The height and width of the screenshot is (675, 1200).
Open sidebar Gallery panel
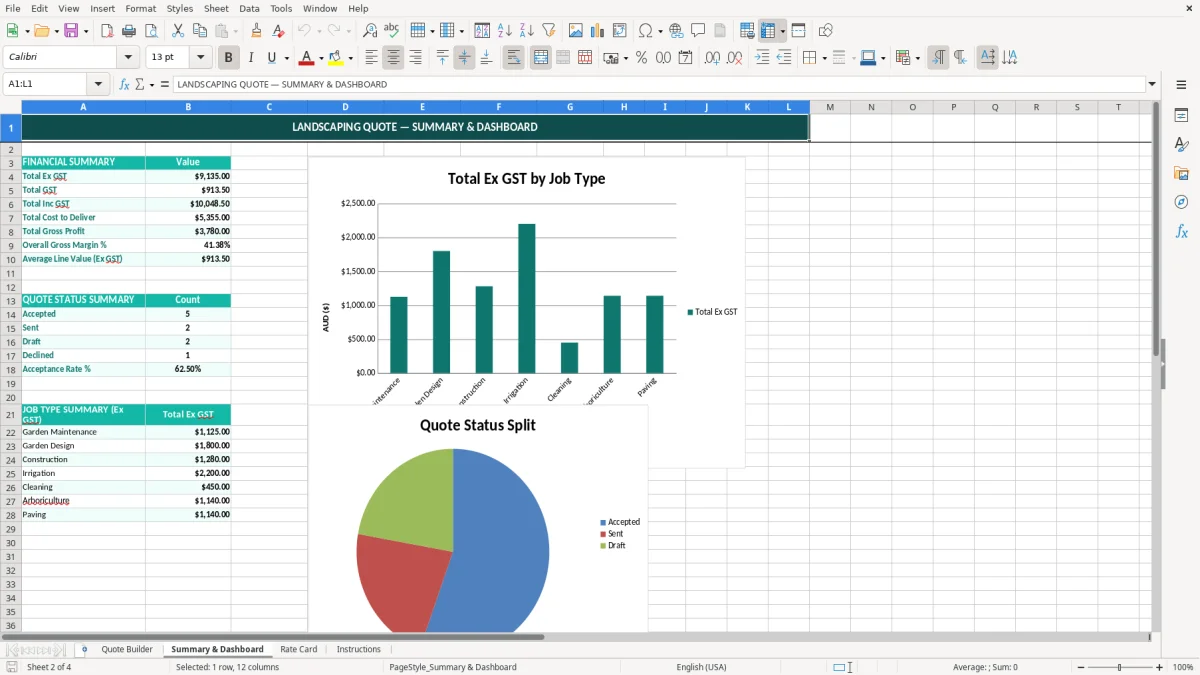(x=1181, y=173)
